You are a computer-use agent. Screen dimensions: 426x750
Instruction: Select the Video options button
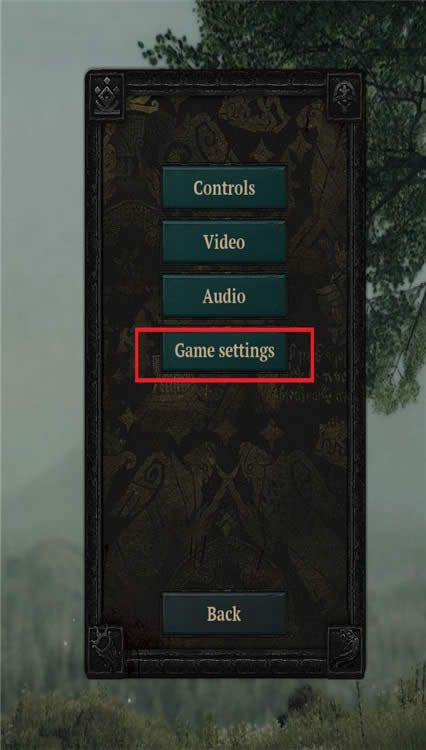224,242
